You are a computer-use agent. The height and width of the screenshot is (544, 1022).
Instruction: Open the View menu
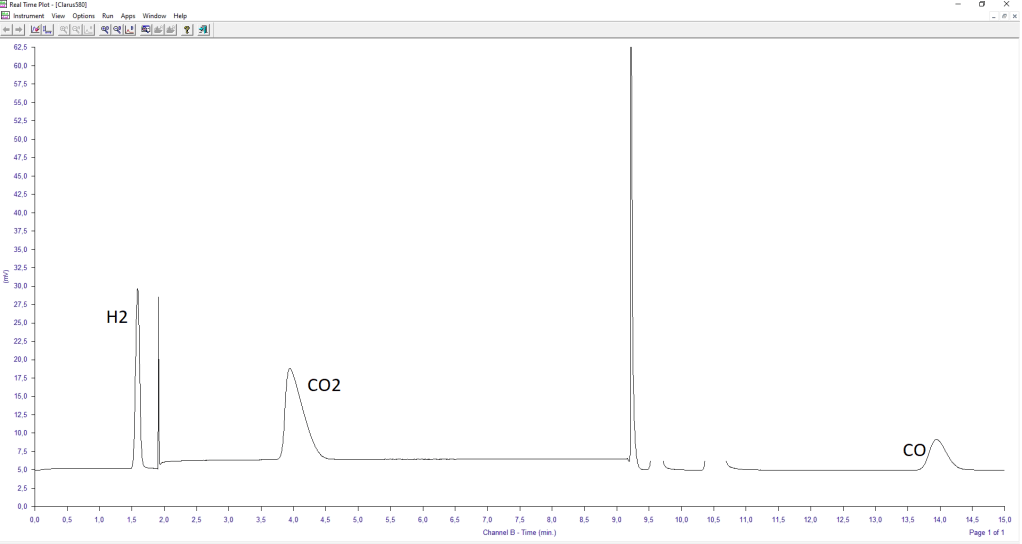pyautogui.click(x=58, y=16)
